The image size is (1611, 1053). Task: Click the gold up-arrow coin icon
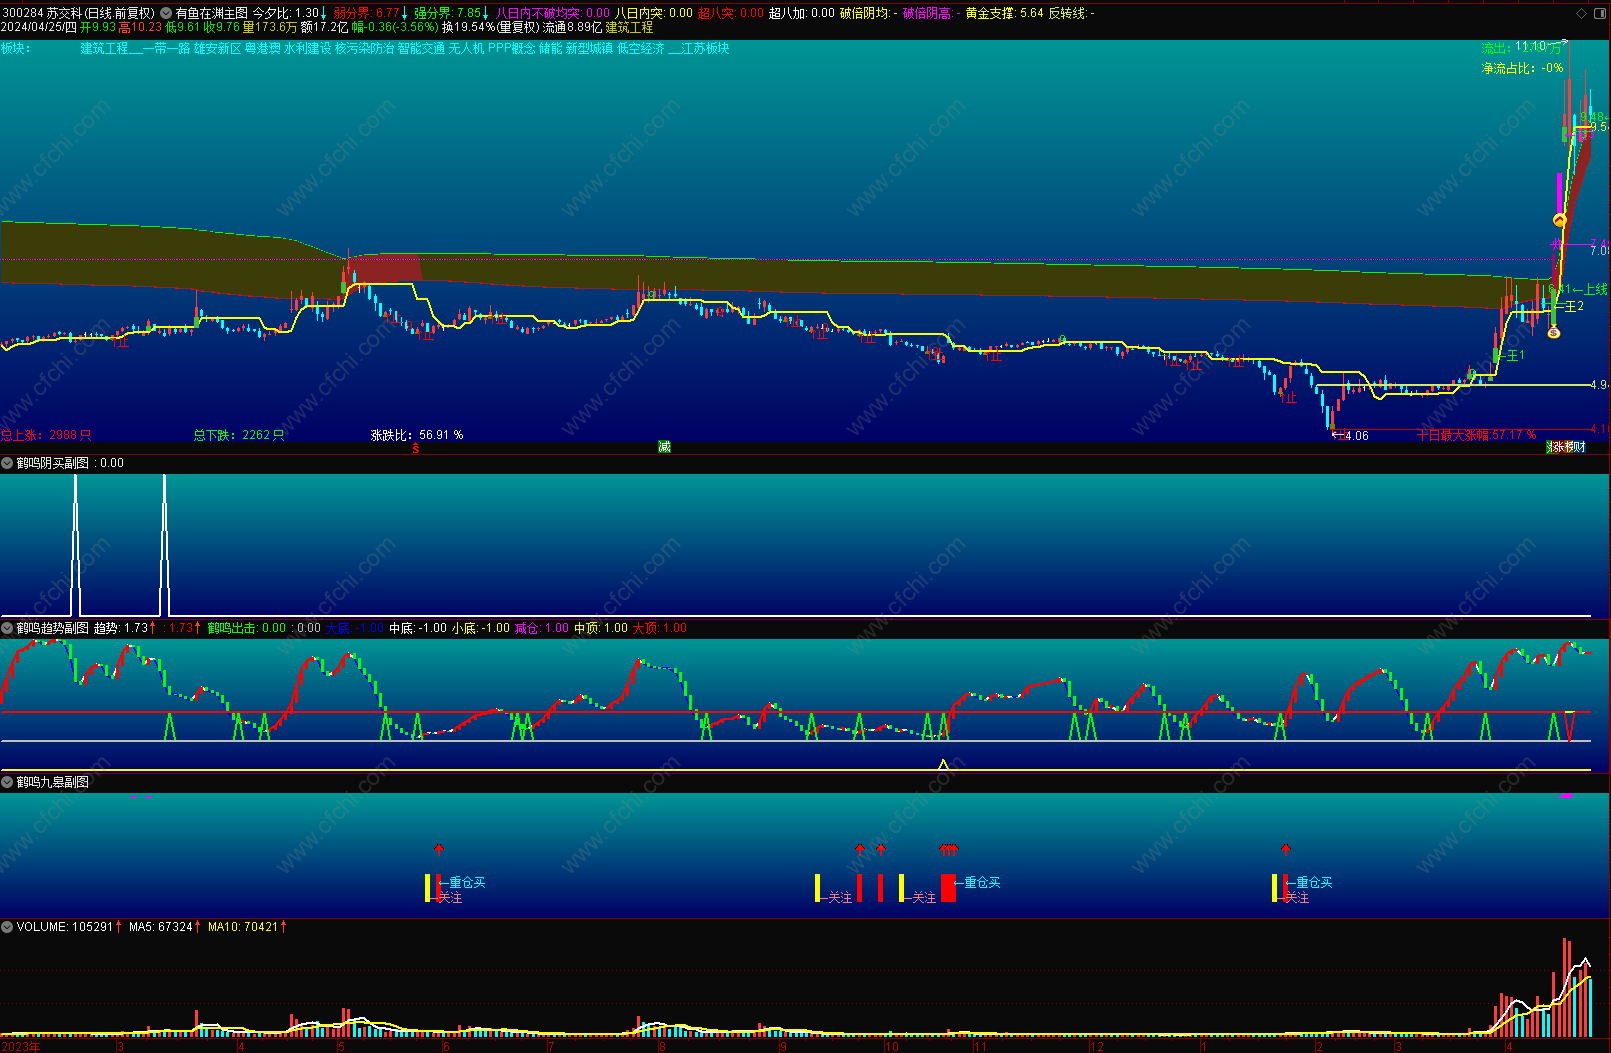coord(1559,220)
